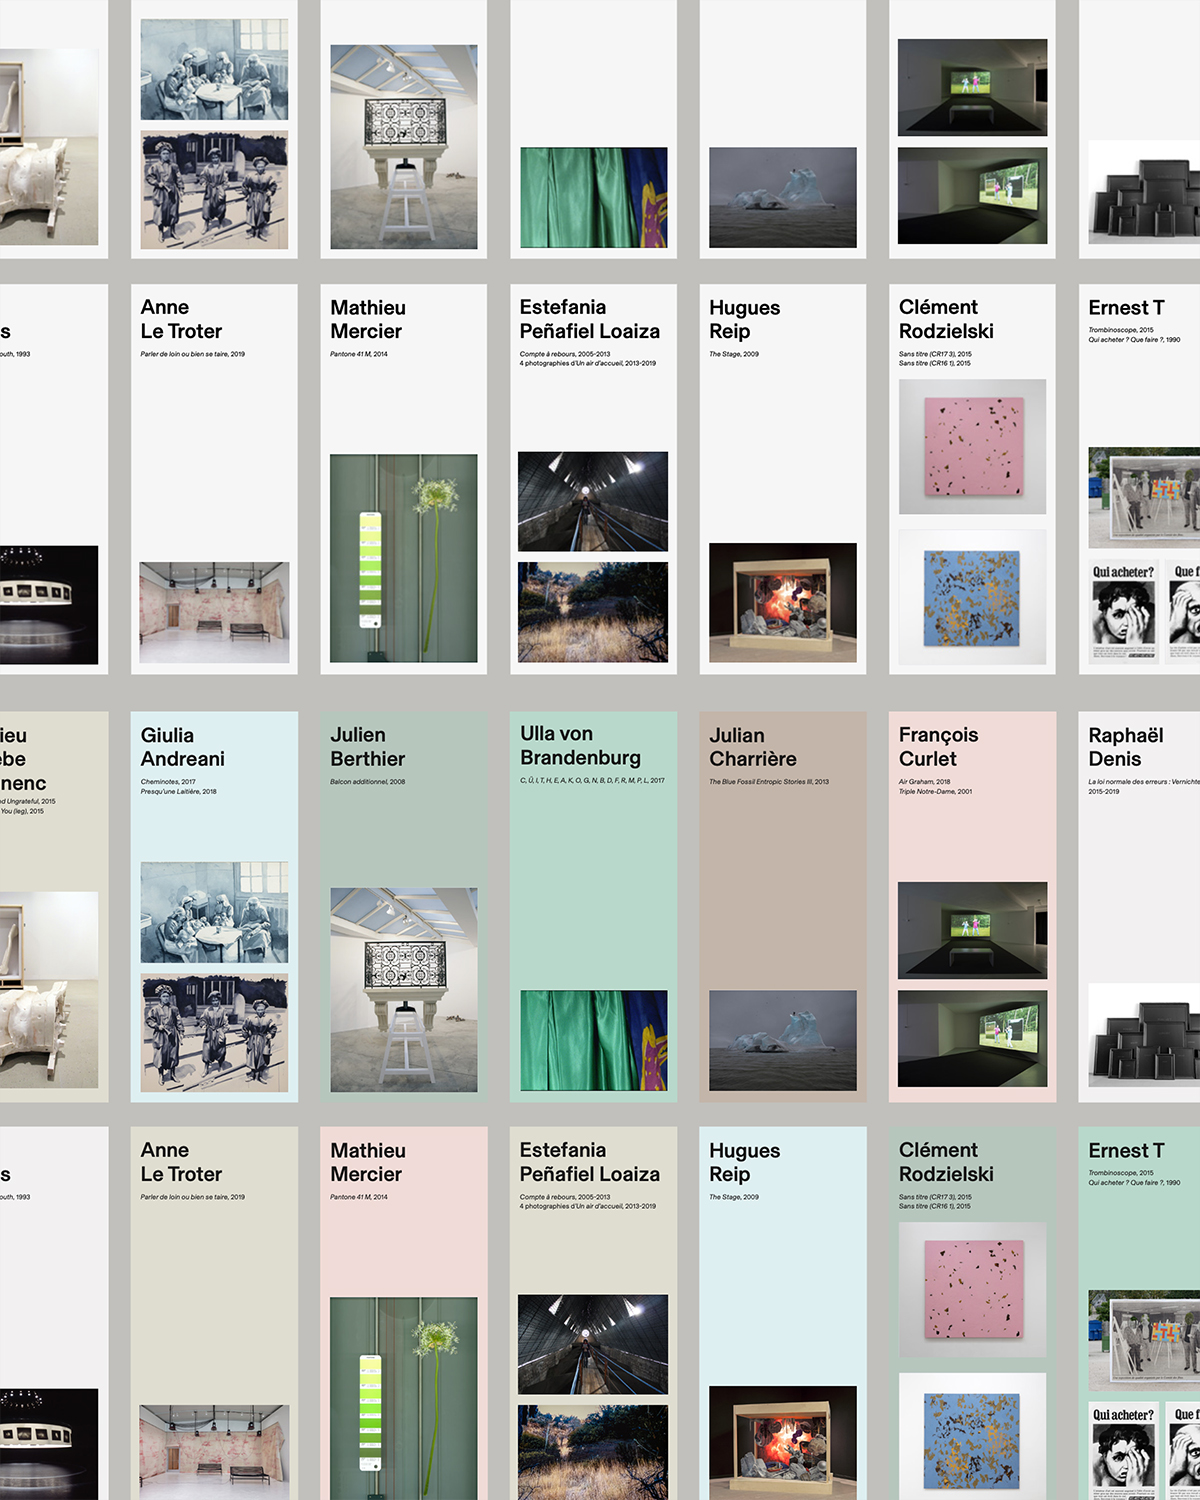Click green curtain image on Ulla von Brandenburg card
The height and width of the screenshot is (1500, 1200).
coord(593,1039)
